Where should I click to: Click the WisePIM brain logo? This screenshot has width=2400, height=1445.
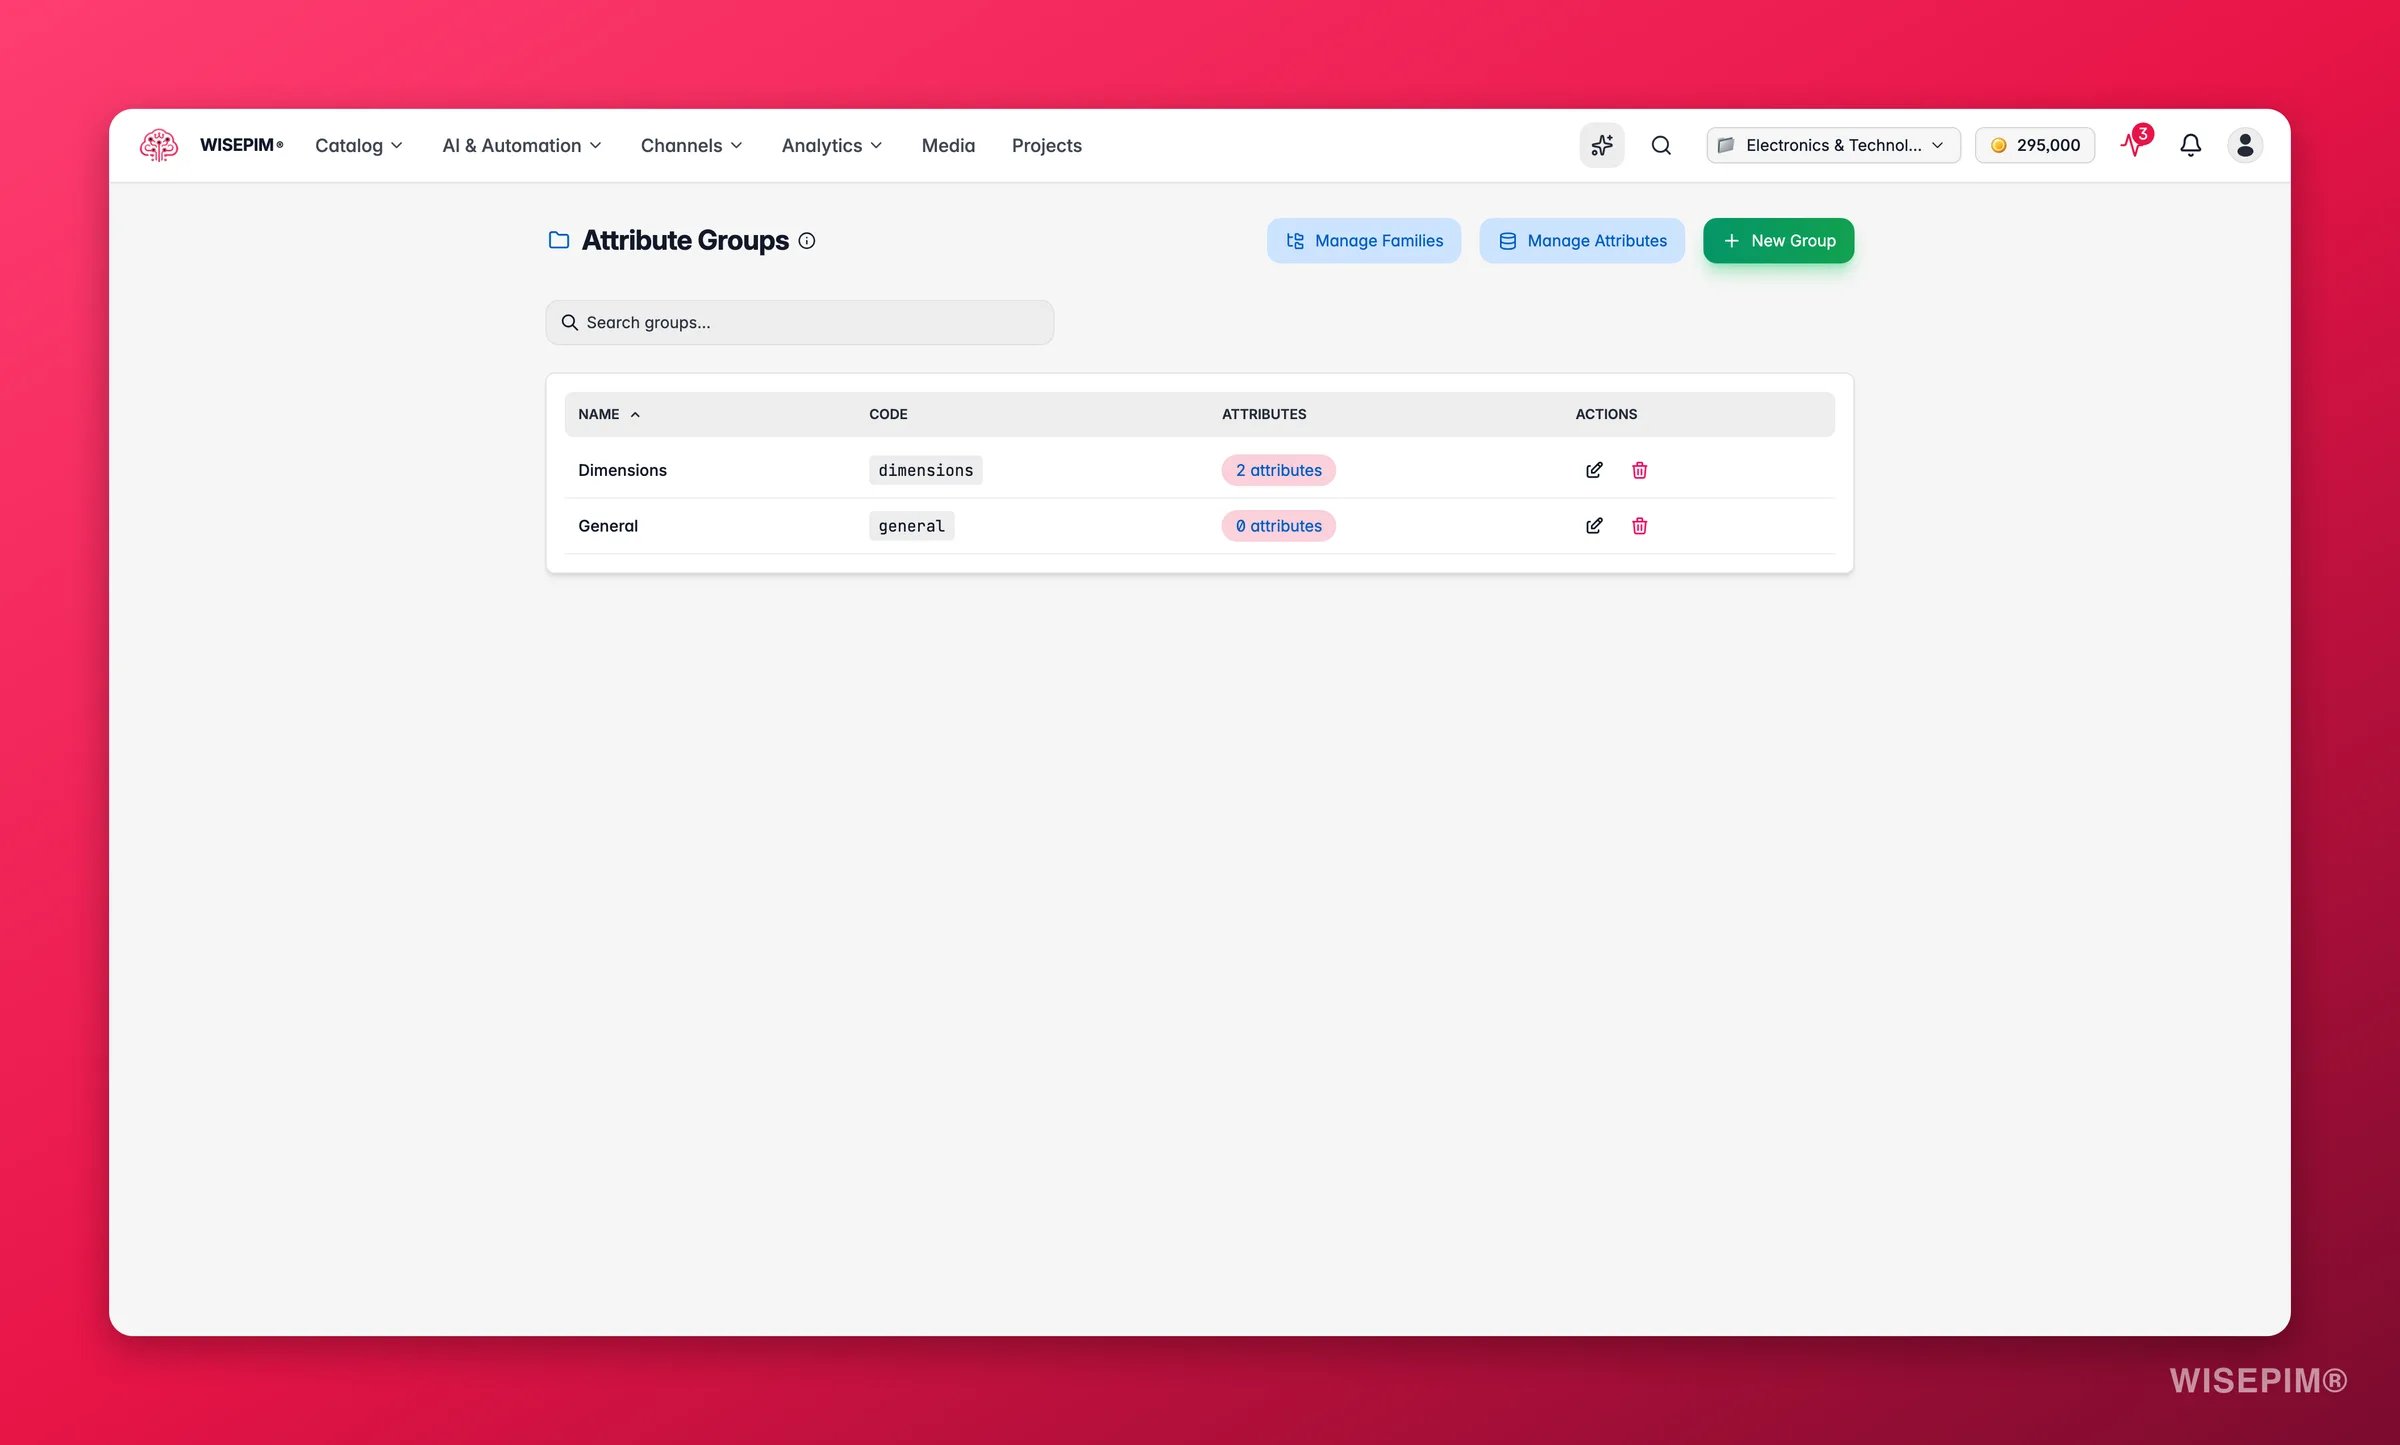pos(159,145)
